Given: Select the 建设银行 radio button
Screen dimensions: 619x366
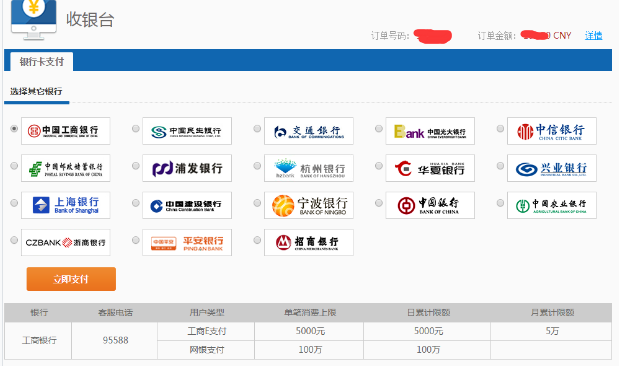Looking at the screenshot, I should [136, 203].
